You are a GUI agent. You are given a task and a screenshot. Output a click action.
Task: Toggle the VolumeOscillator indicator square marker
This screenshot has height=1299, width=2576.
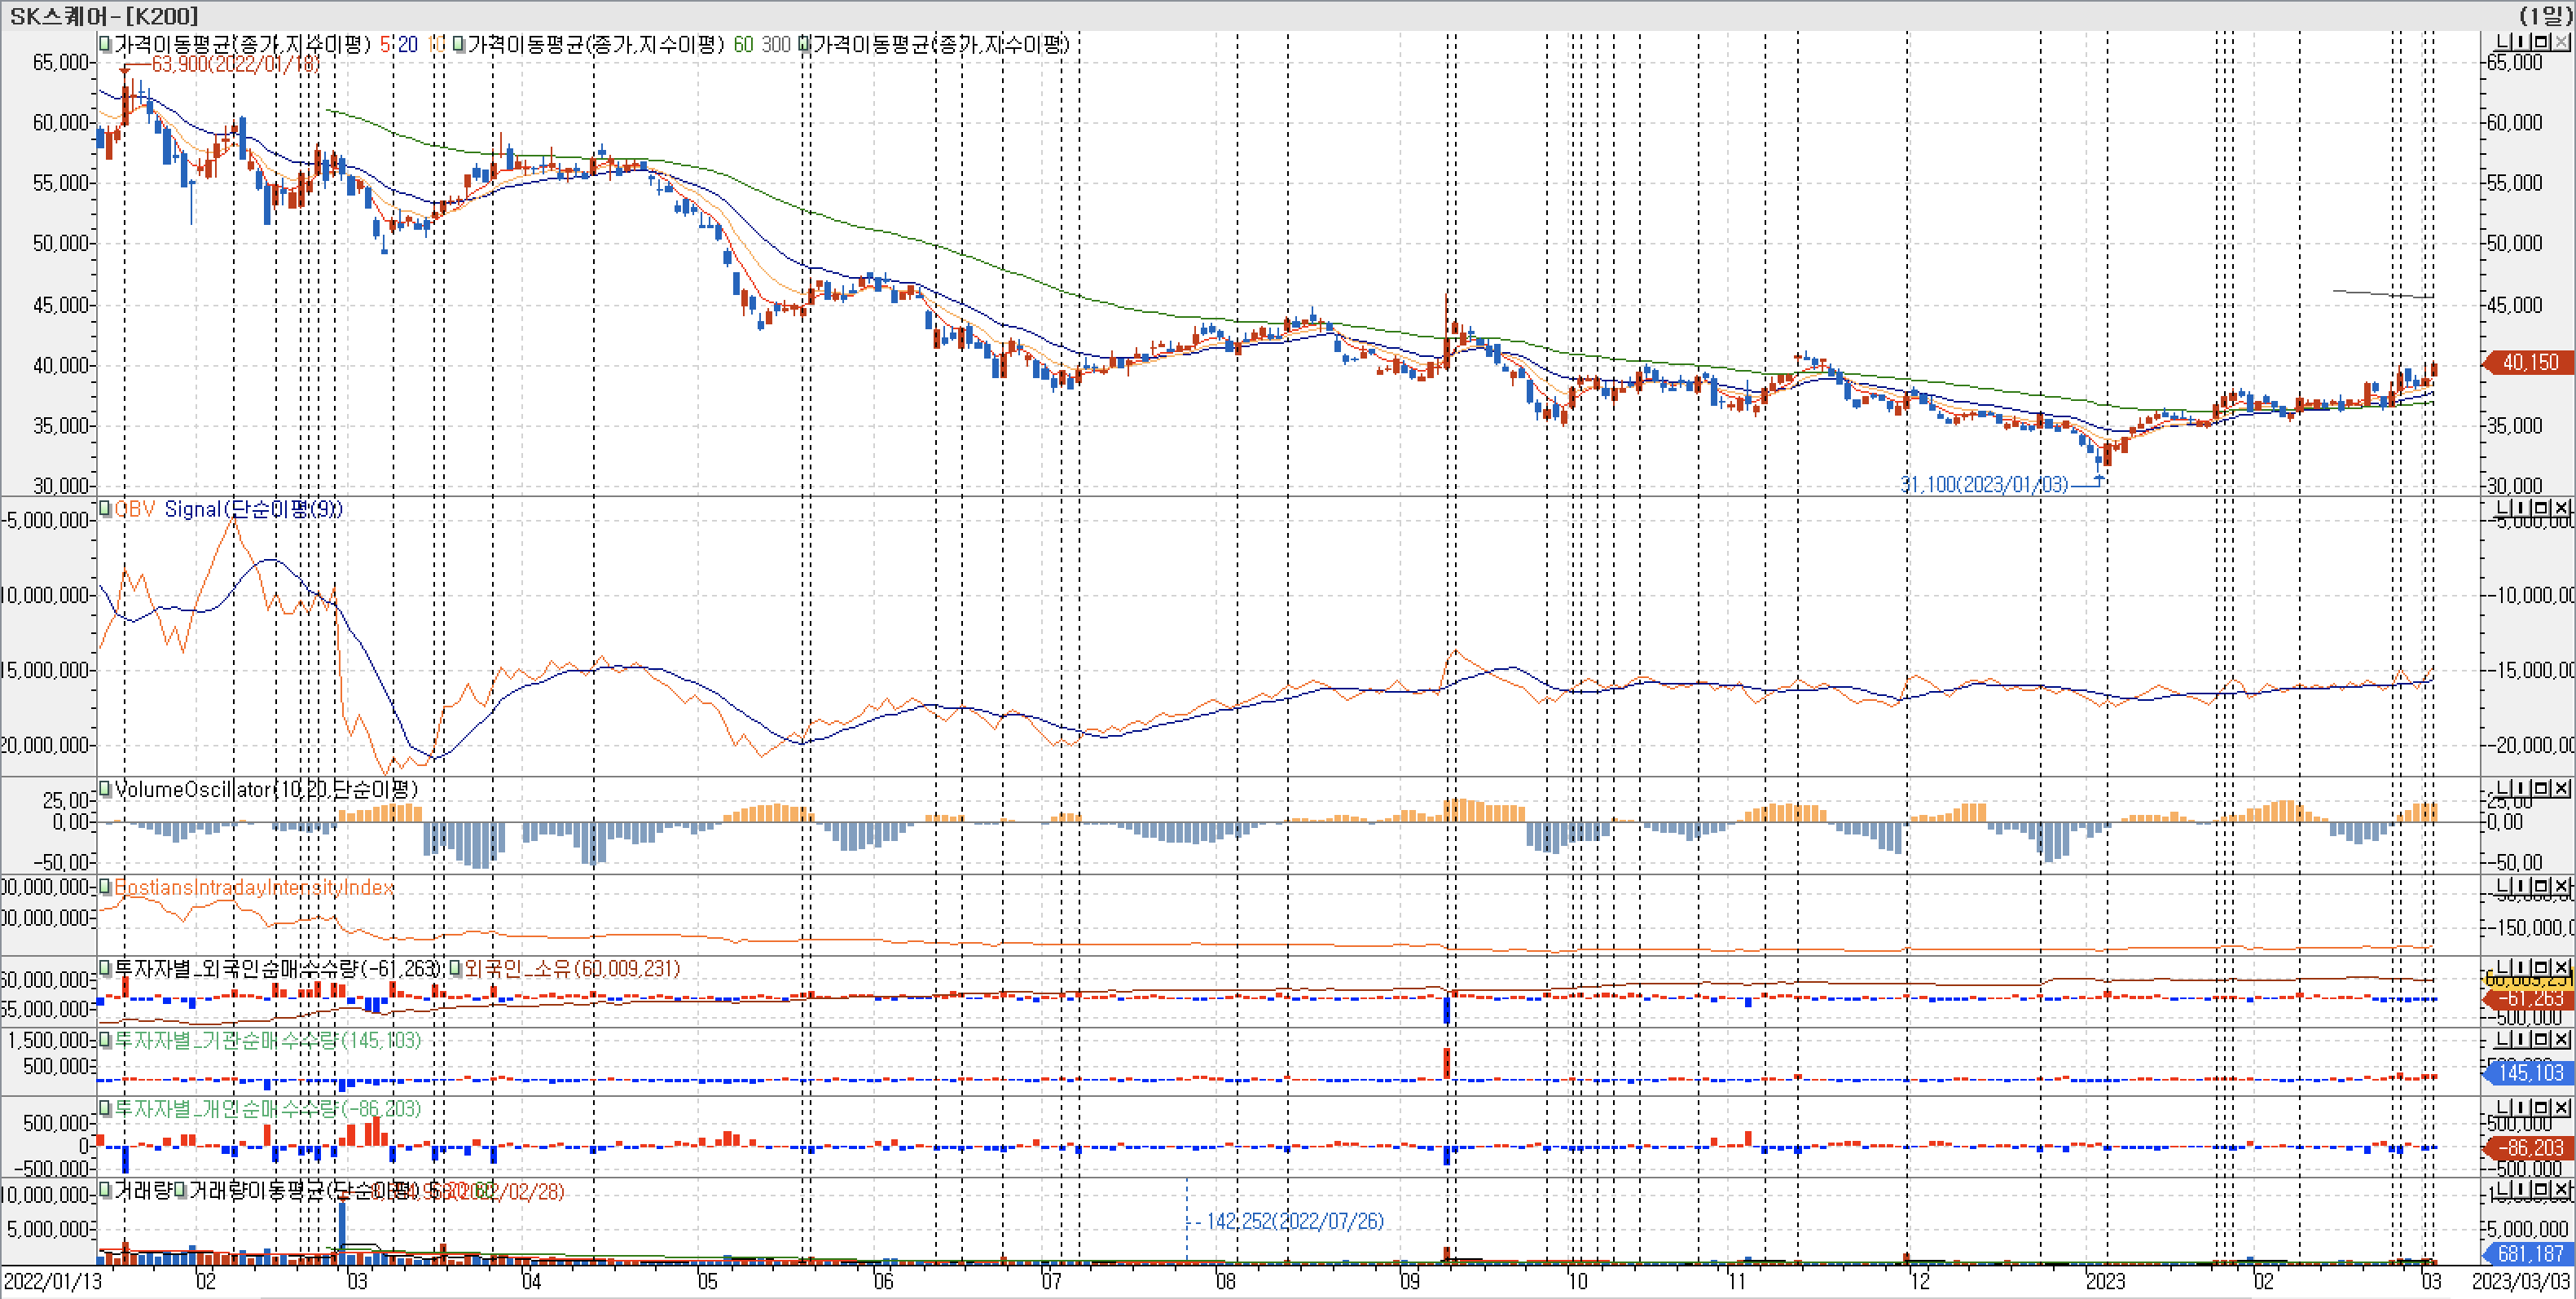coord(105,789)
